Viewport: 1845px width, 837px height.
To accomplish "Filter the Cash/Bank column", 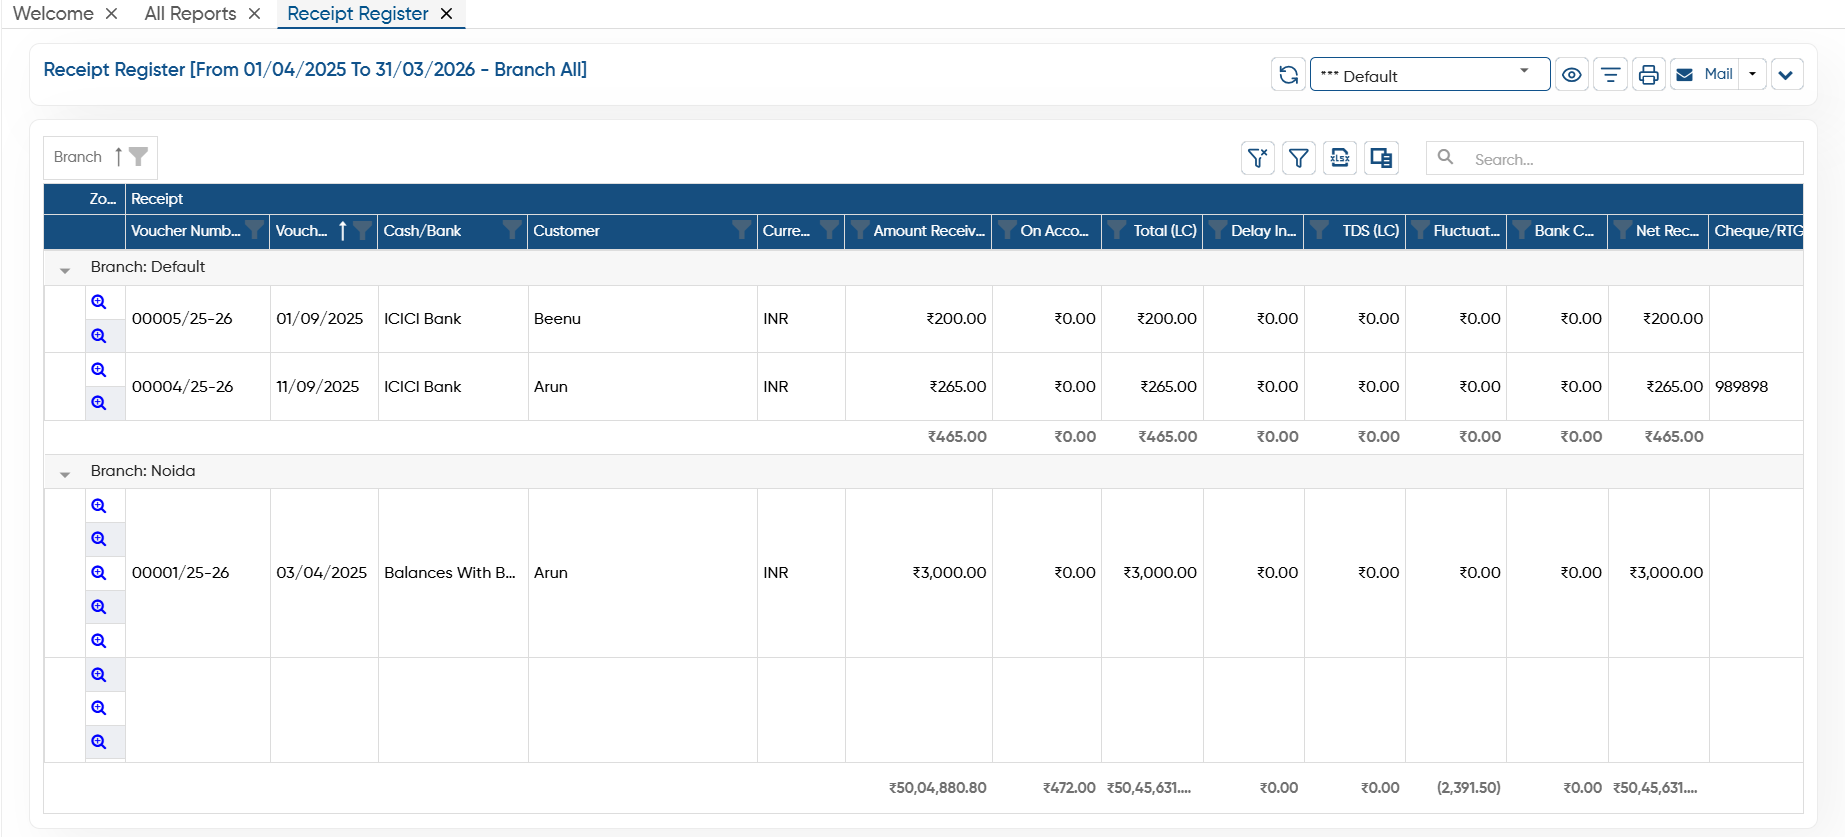I will pyautogui.click(x=512, y=230).
